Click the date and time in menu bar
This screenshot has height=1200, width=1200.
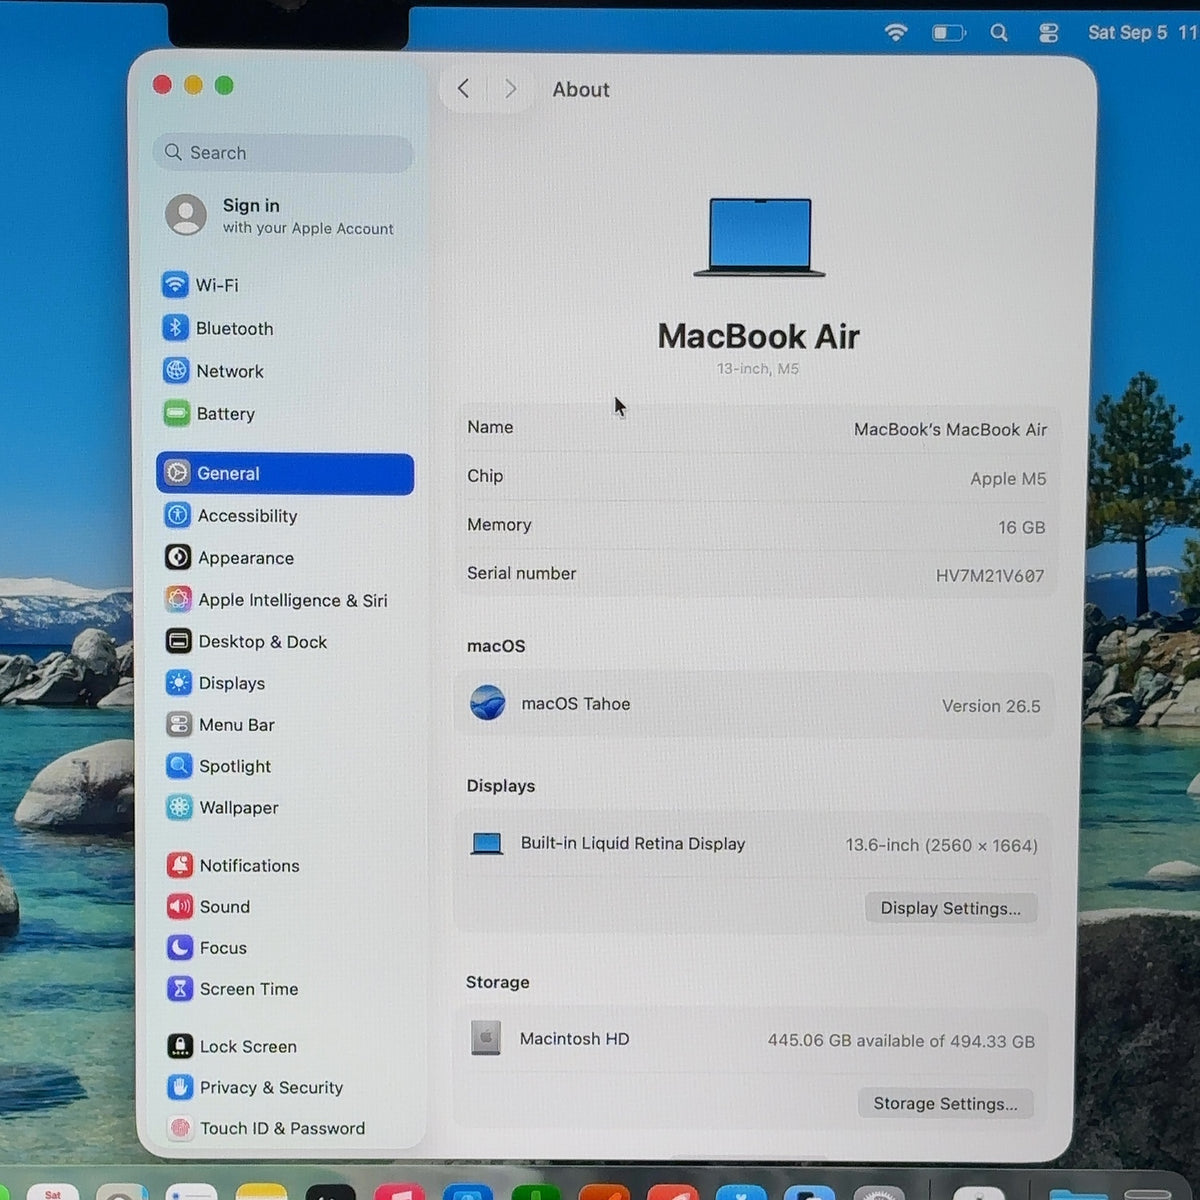click(1143, 32)
